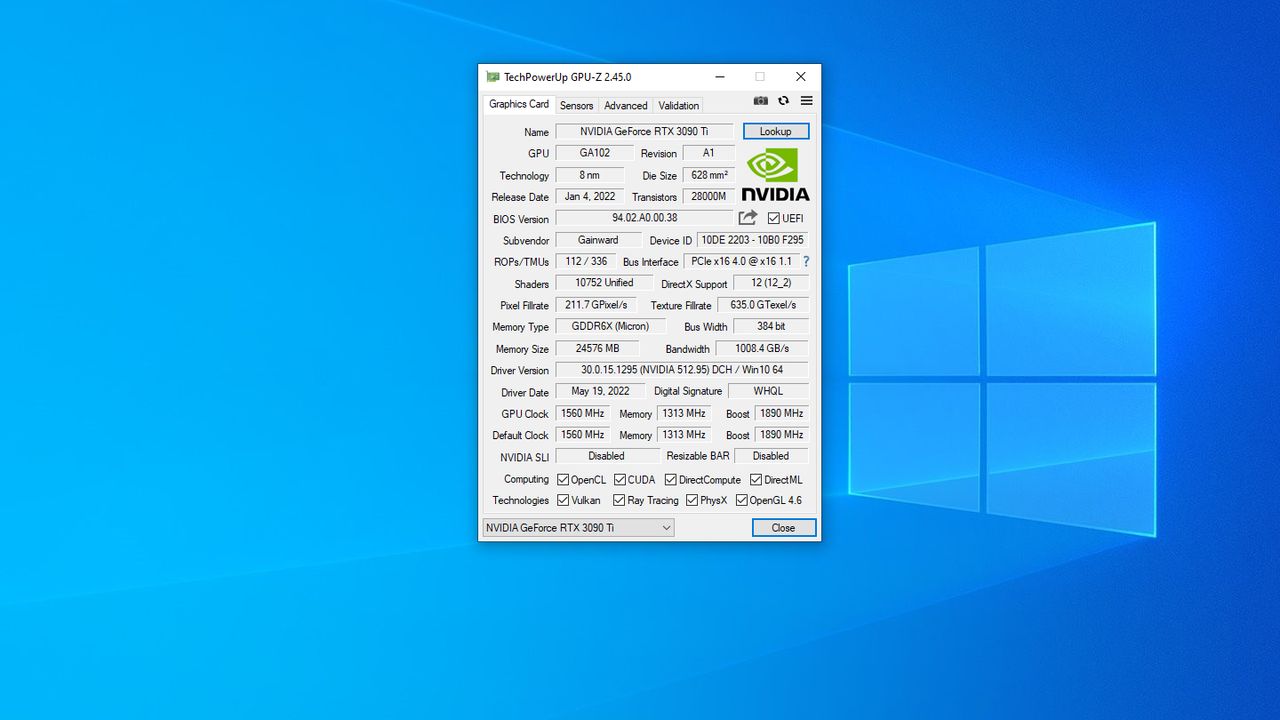Click the Texture Fillrate value 635.0 GTexel/s
Image resolution: width=1280 pixels, height=720 pixels.
click(x=763, y=305)
